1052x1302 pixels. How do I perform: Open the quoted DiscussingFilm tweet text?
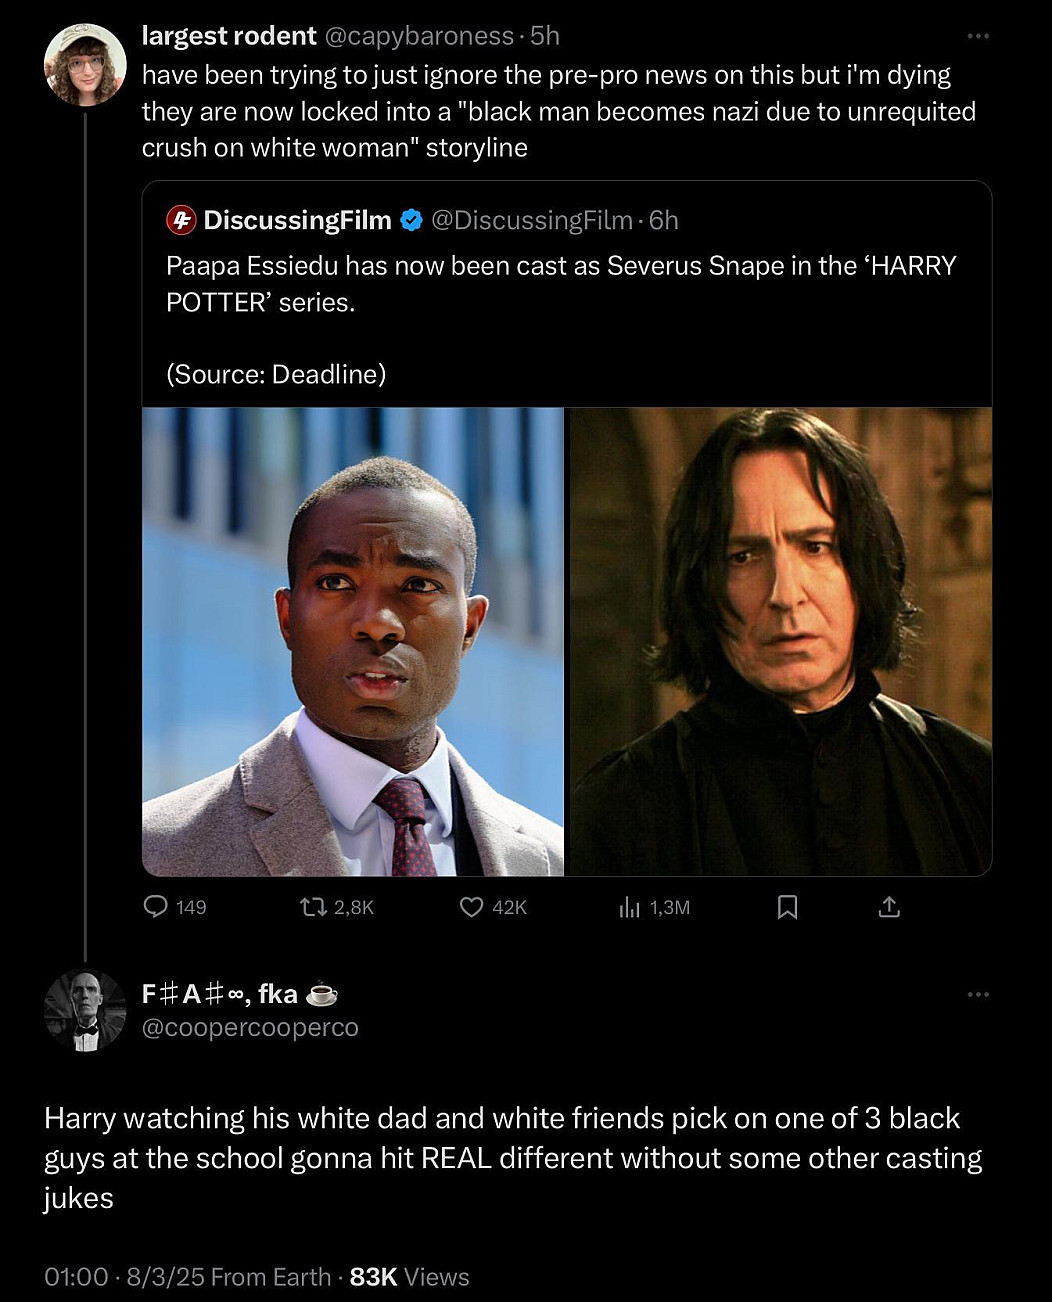pos(560,283)
